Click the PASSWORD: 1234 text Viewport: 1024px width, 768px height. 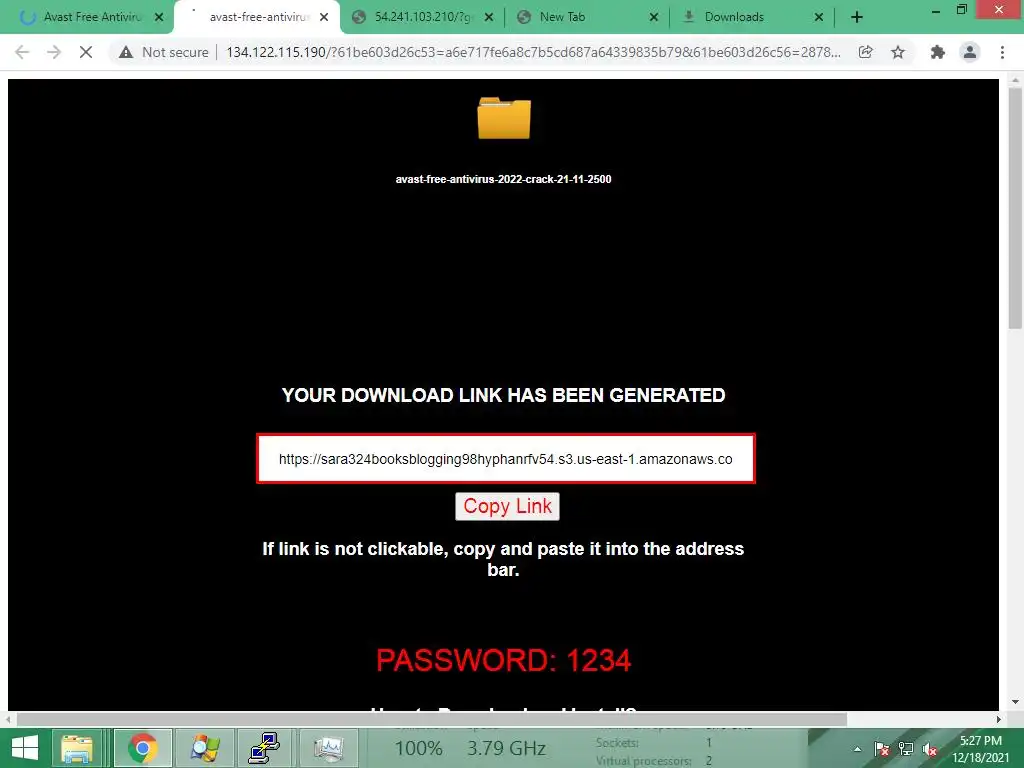(x=504, y=660)
